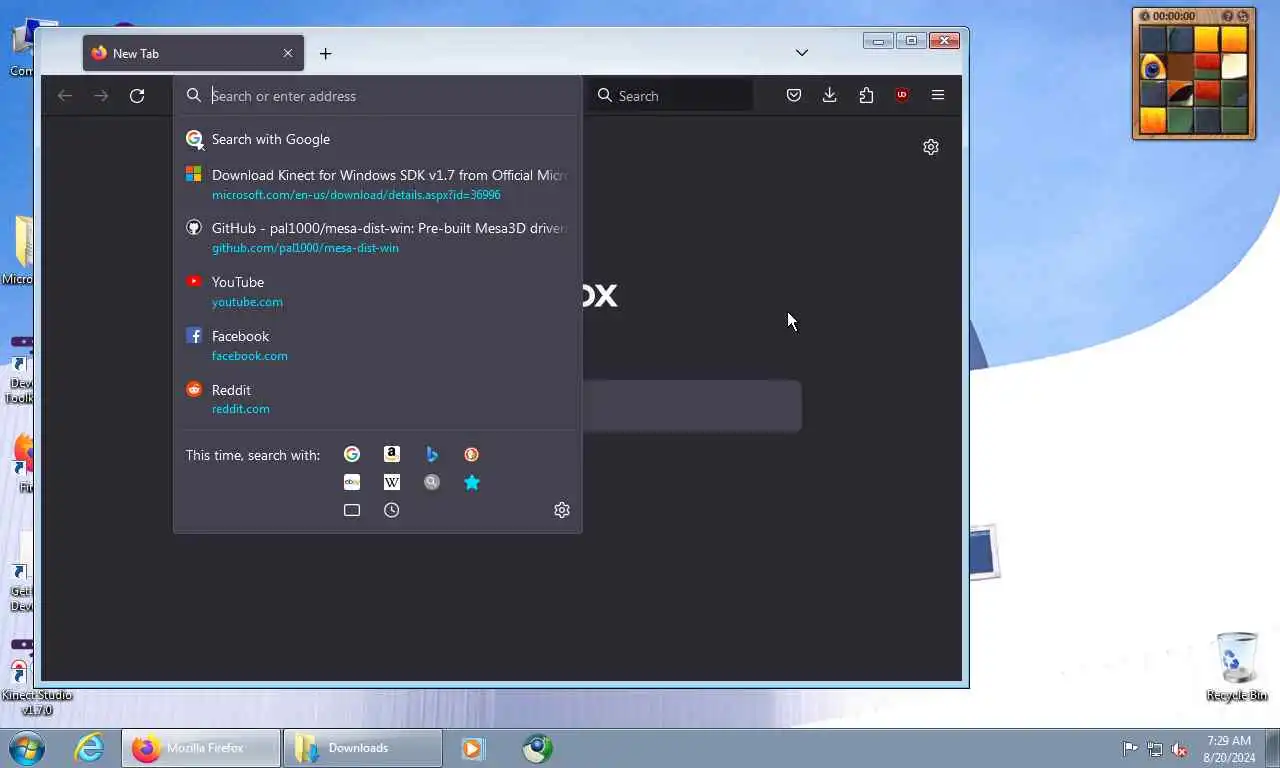Viewport: 1280px width, 768px height.
Task: Open the clock showing 7:29 AM
Action: [1229, 749]
